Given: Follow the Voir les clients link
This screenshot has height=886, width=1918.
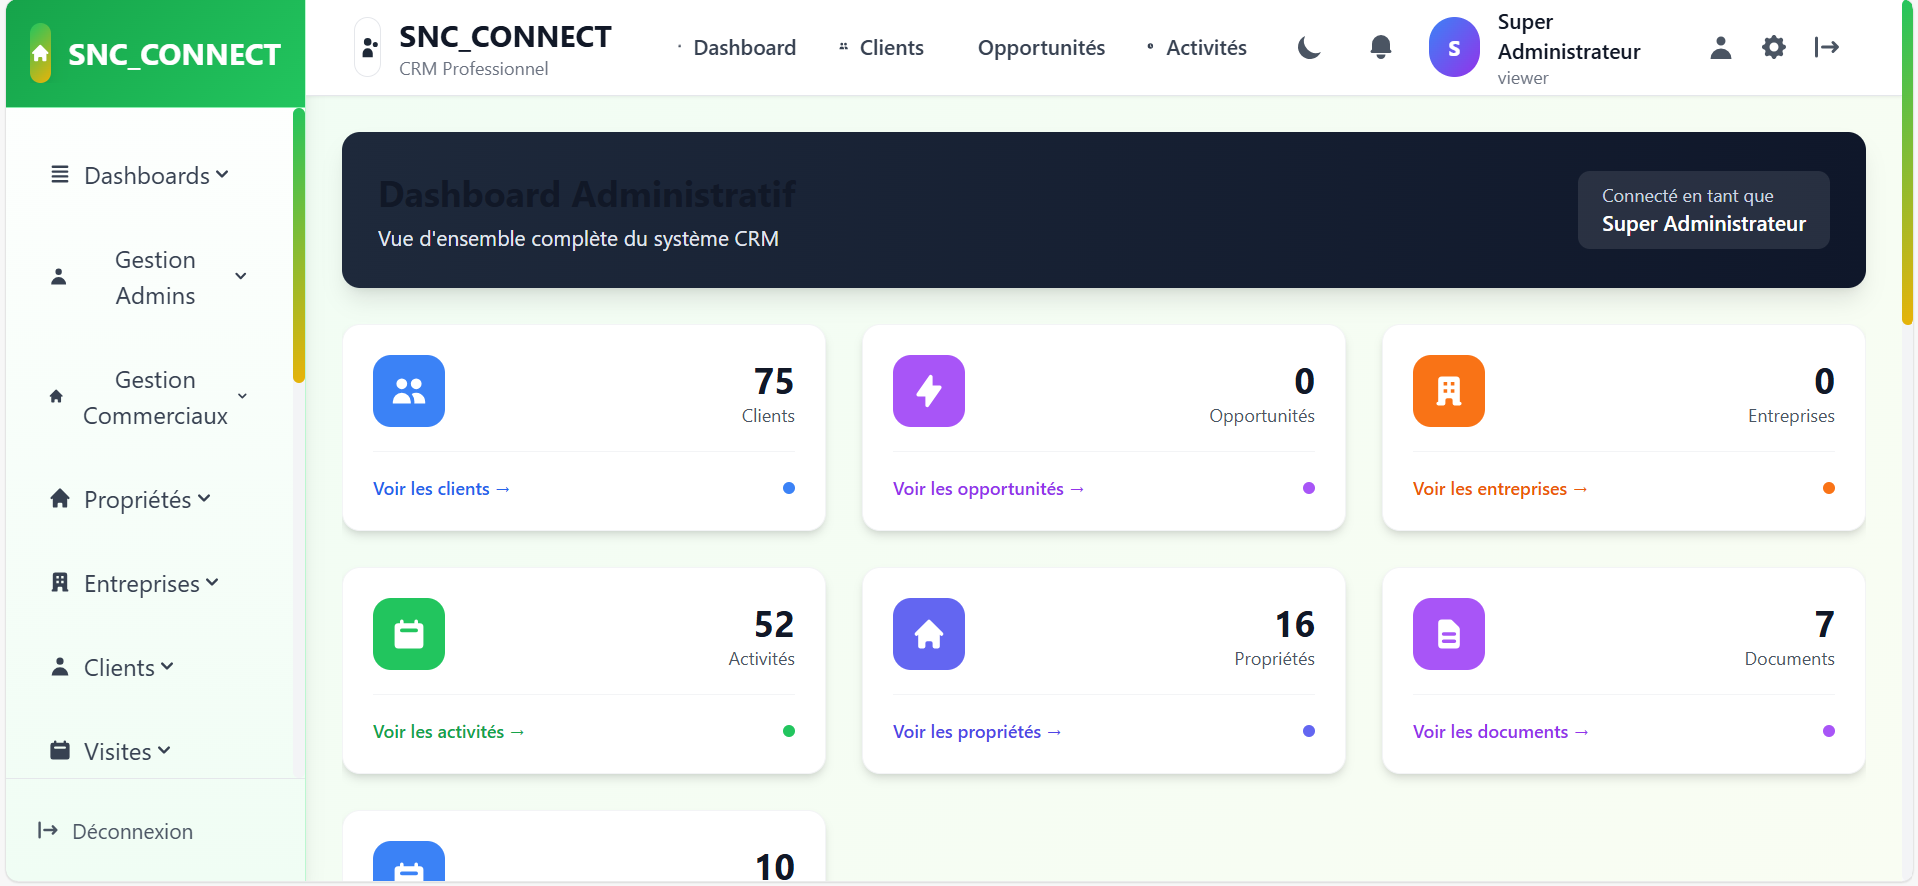Looking at the screenshot, I should [441, 489].
